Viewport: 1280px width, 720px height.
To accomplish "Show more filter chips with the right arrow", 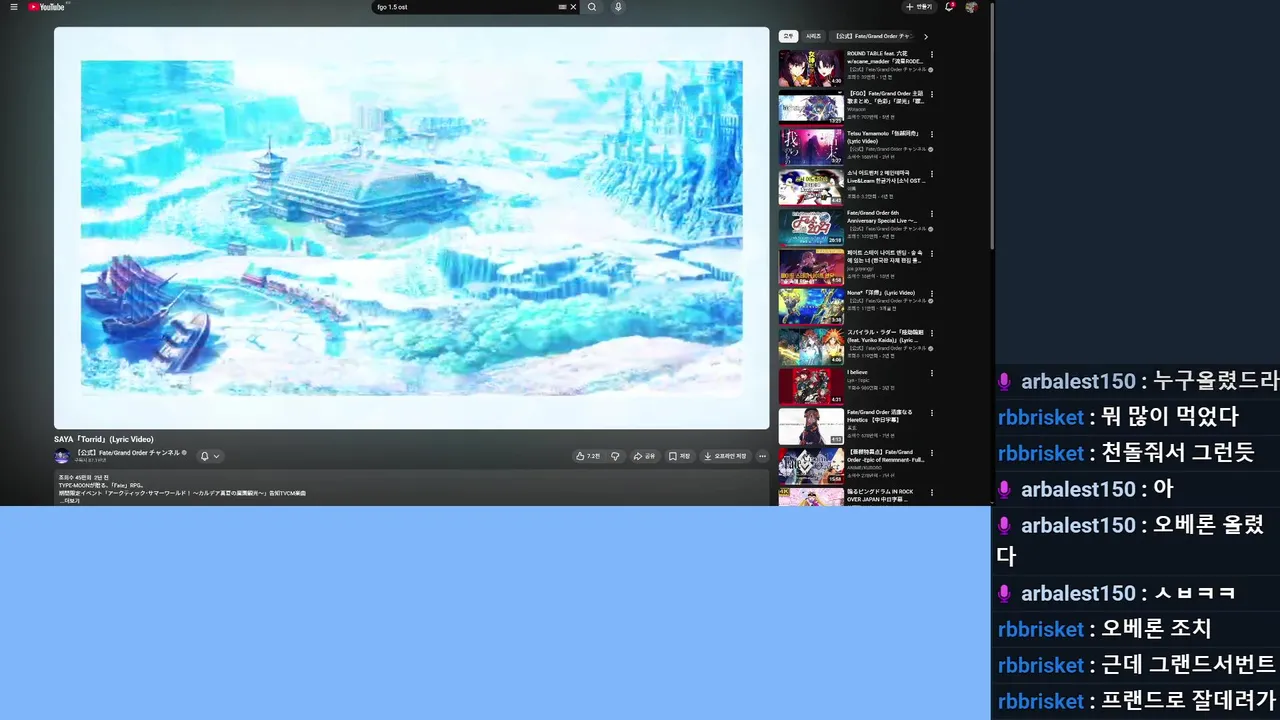I will [926, 36].
